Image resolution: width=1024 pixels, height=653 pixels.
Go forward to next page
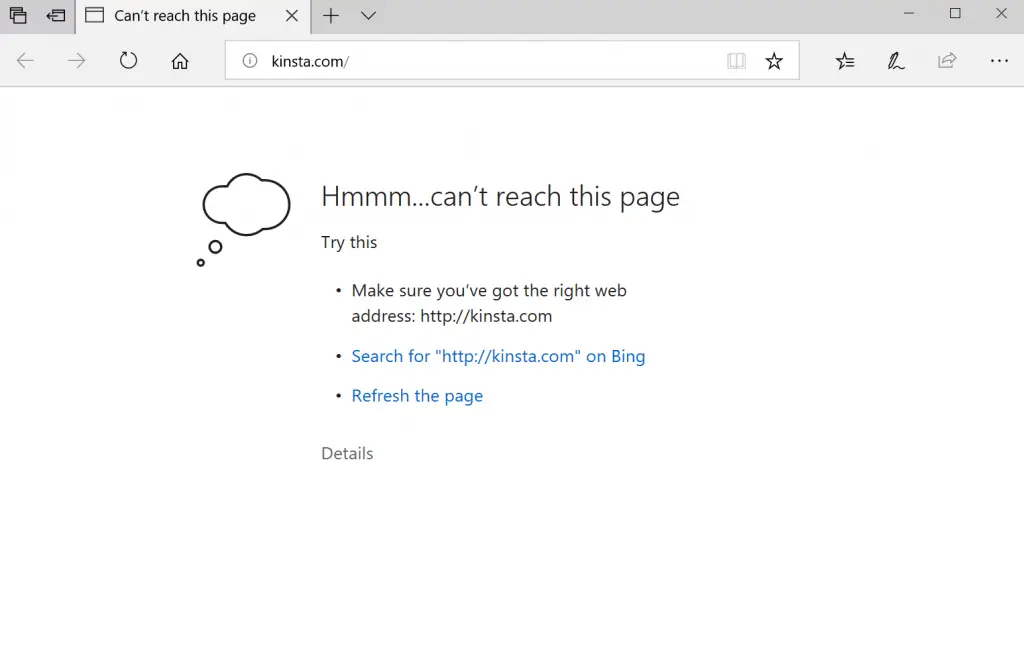[76, 61]
